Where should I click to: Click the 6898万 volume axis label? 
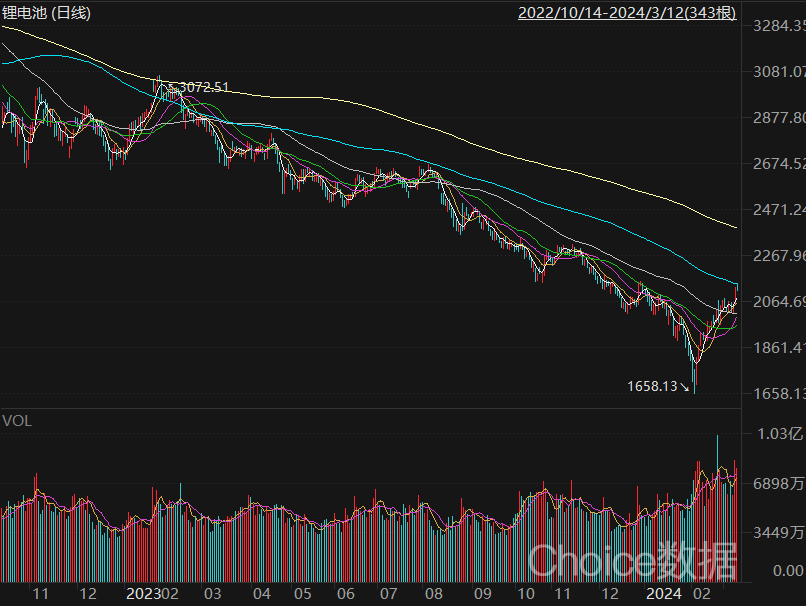[x=780, y=484]
